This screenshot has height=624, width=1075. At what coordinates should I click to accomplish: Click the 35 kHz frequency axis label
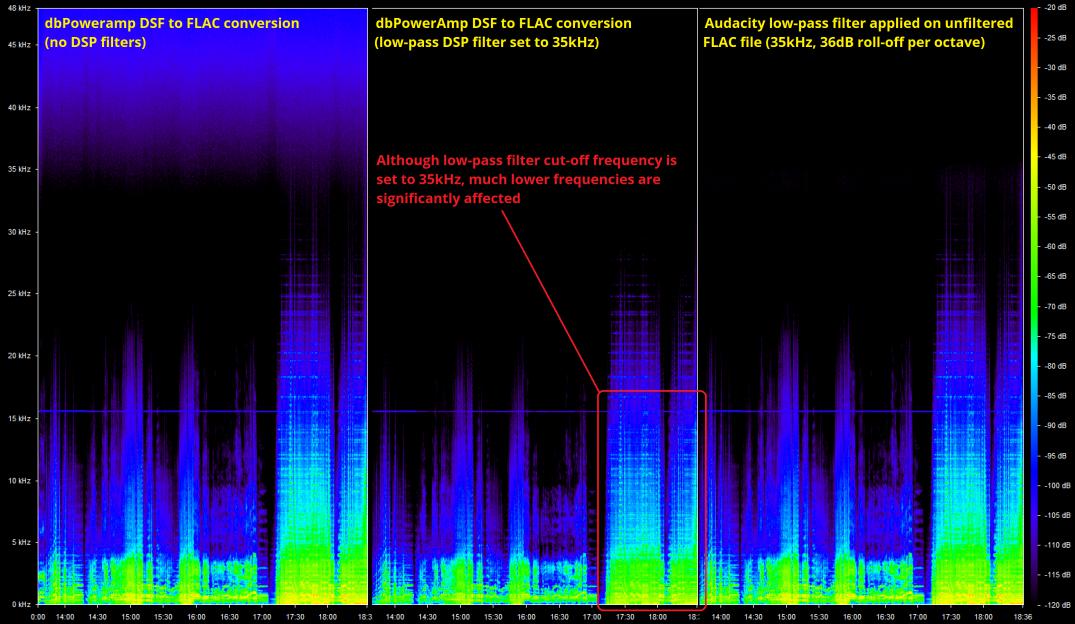coord(19,170)
